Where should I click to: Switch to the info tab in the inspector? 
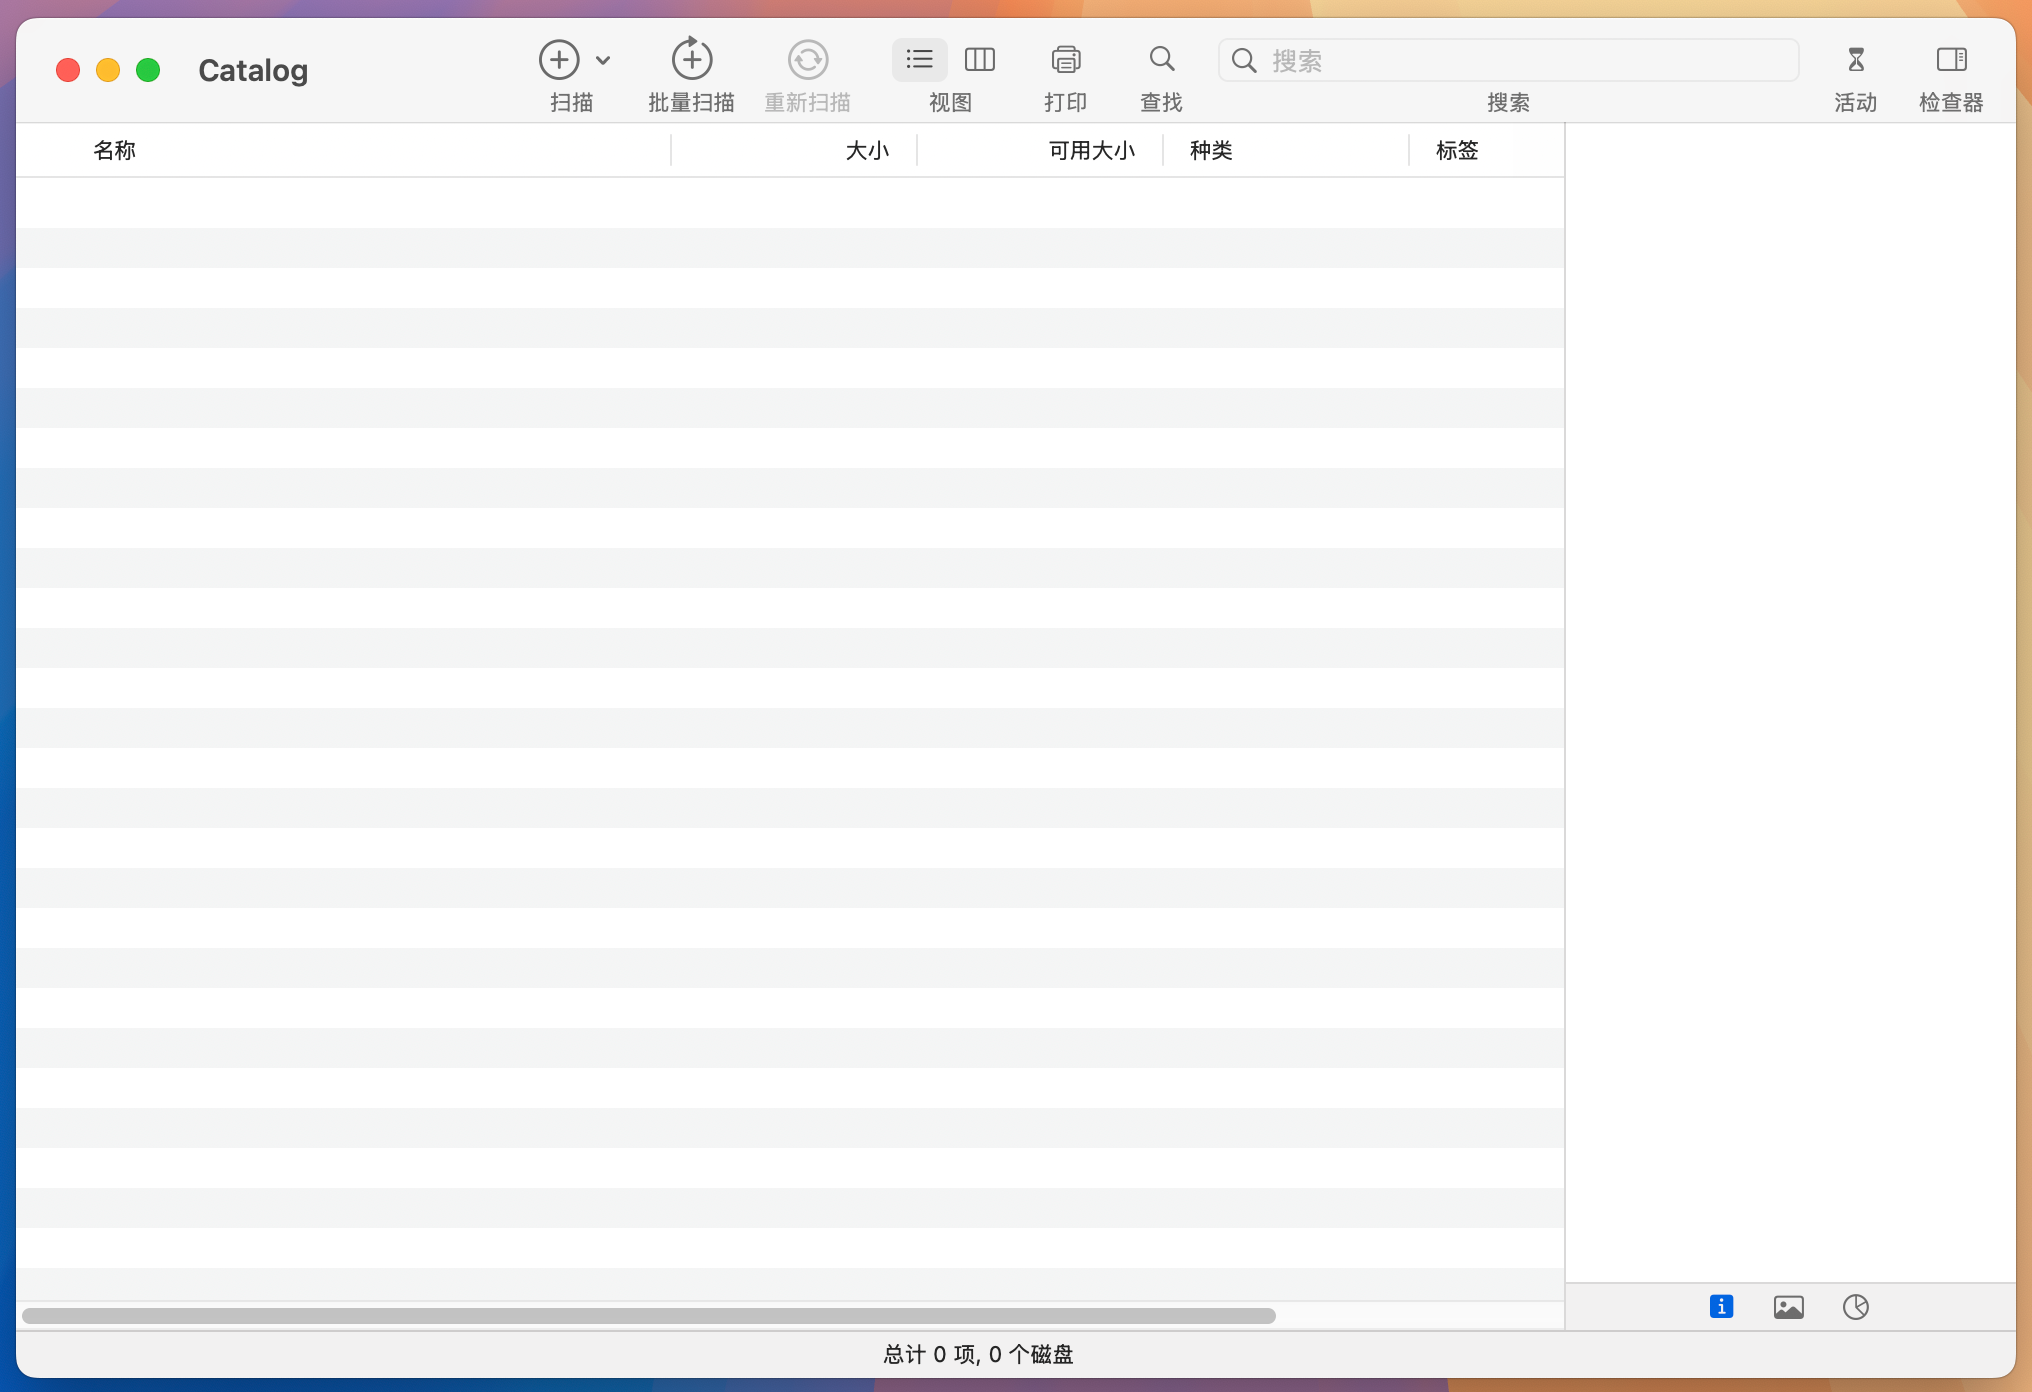(1721, 1307)
